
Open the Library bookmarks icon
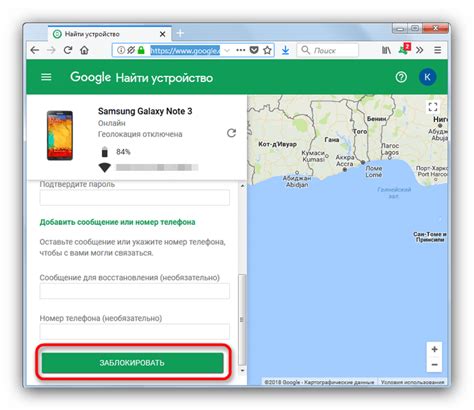coord(386,50)
